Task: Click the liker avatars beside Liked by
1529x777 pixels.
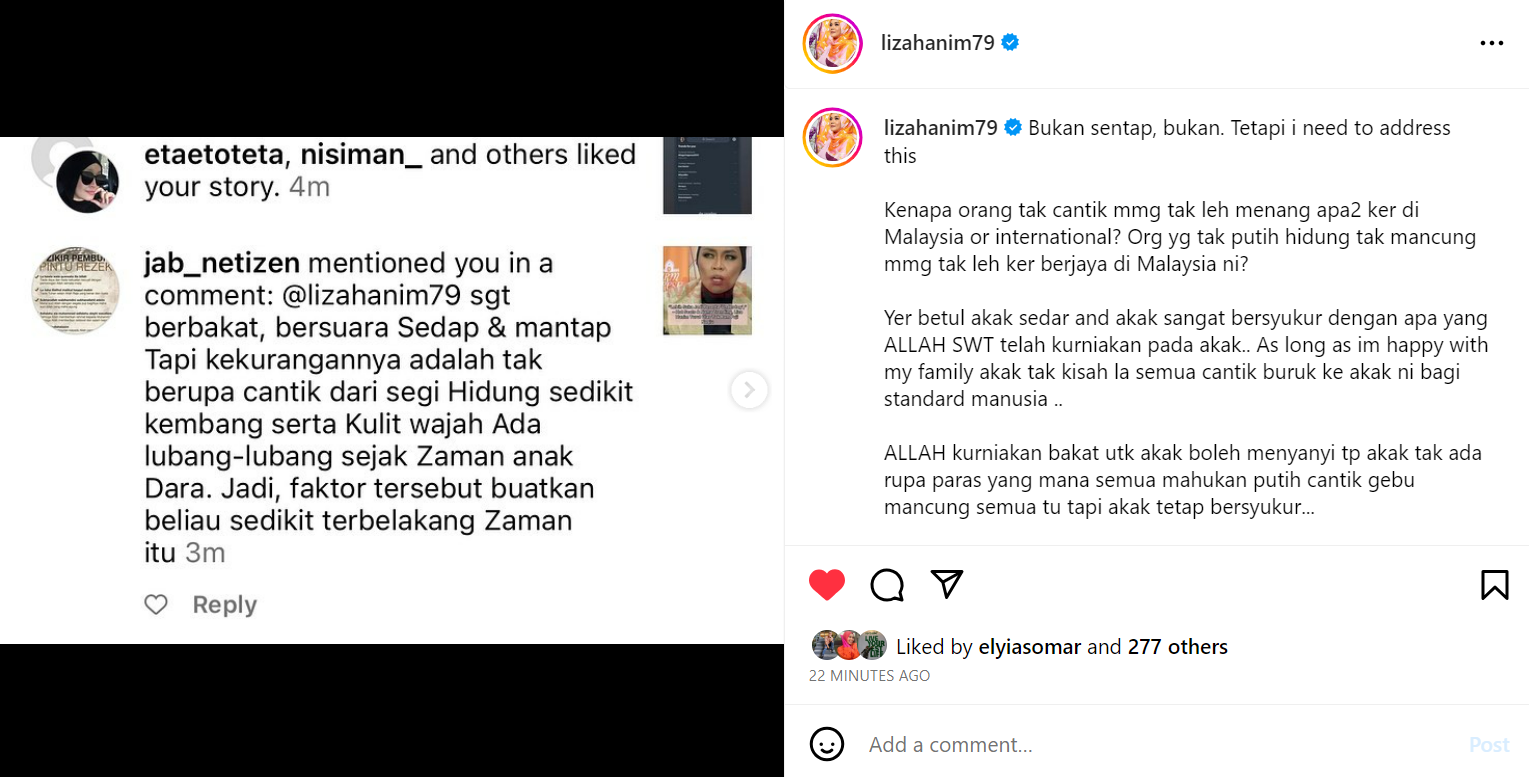Action: [x=849, y=646]
